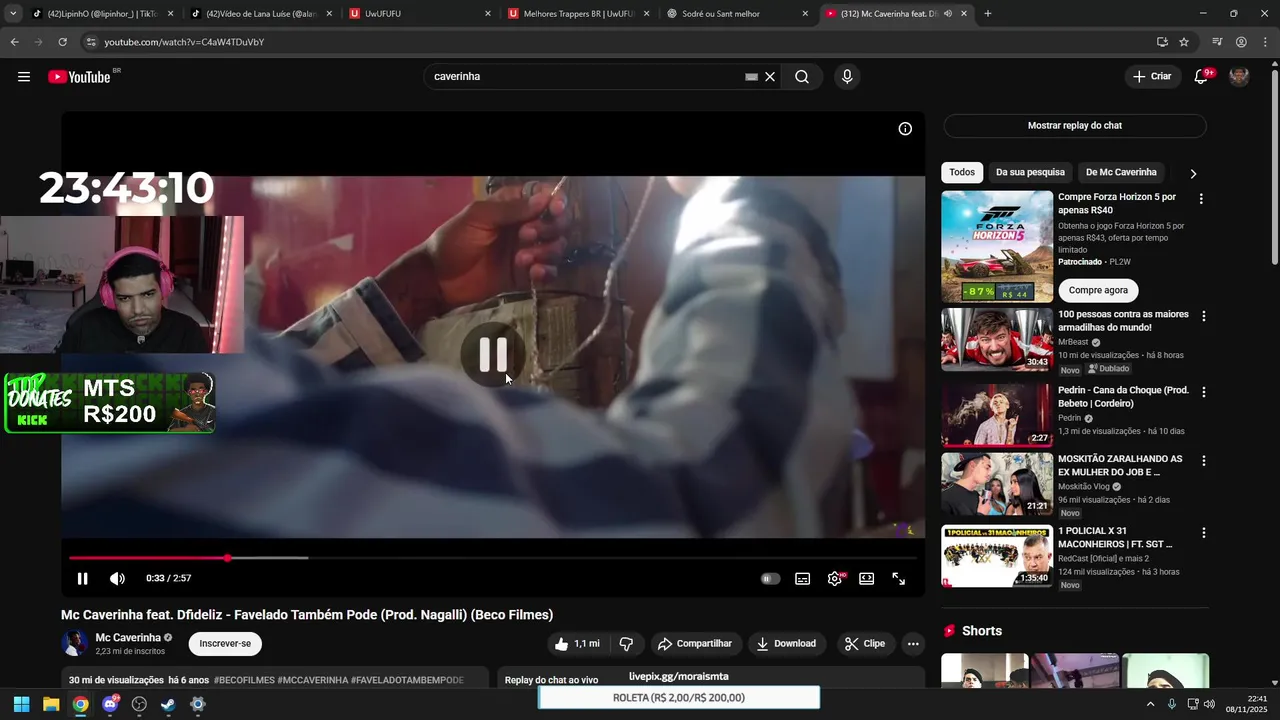This screenshot has height=720, width=1280.
Task: Switch to the UwUFUFU tab
Action: click(x=421, y=14)
